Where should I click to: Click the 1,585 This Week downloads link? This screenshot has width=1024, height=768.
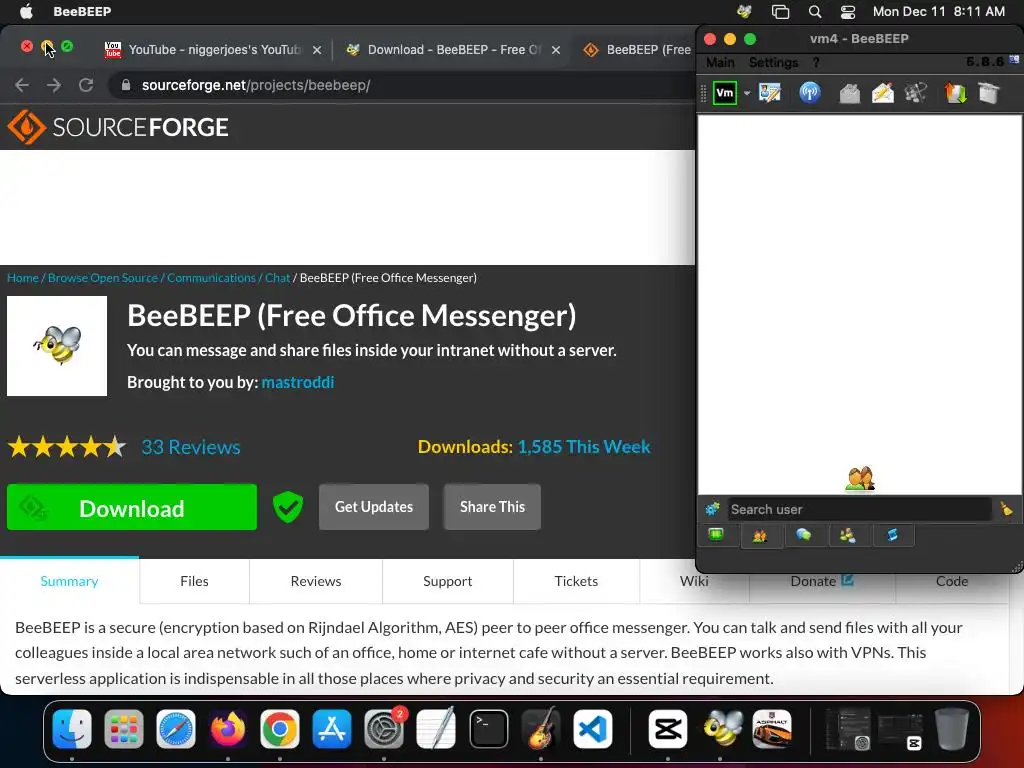tap(584, 447)
